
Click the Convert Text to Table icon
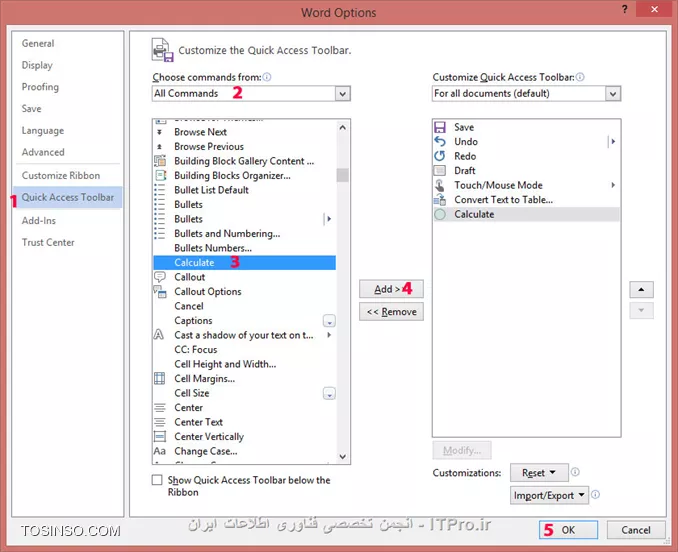tap(440, 200)
